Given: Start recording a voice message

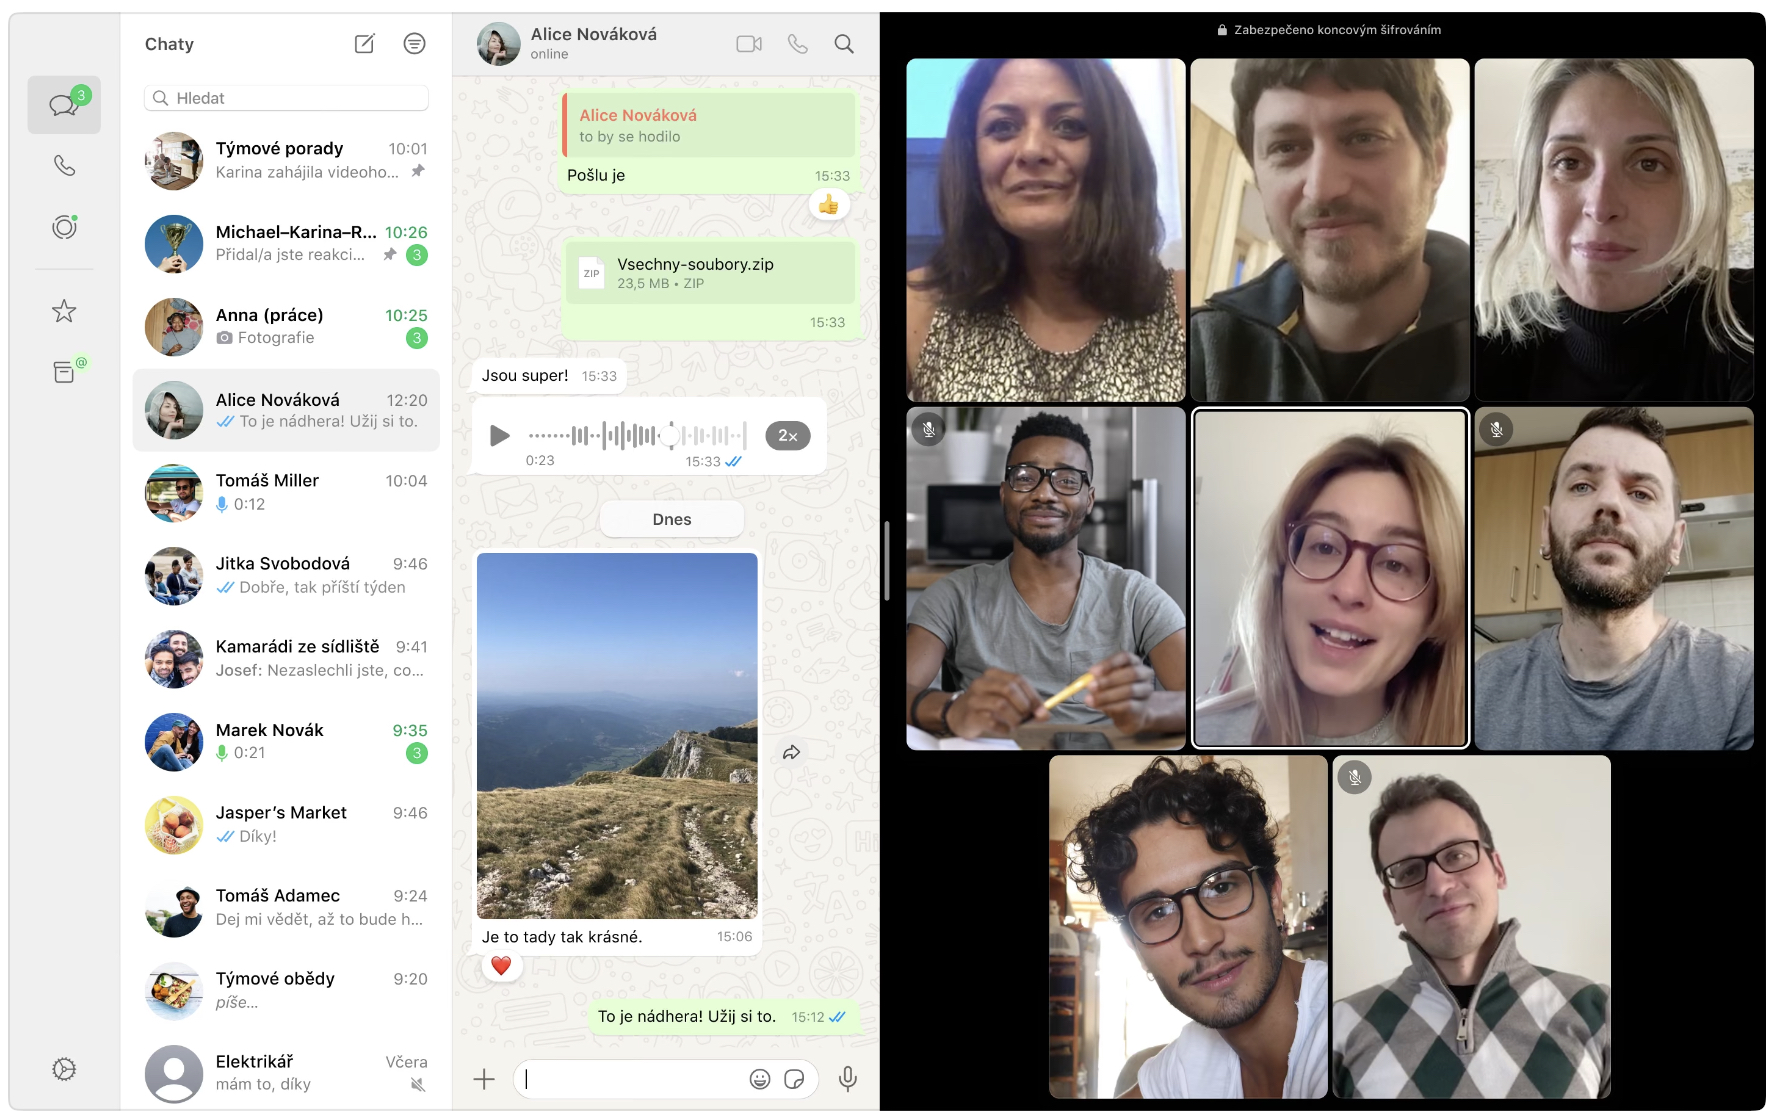Looking at the screenshot, I should pyautogui.click(x=848, y=1079).
